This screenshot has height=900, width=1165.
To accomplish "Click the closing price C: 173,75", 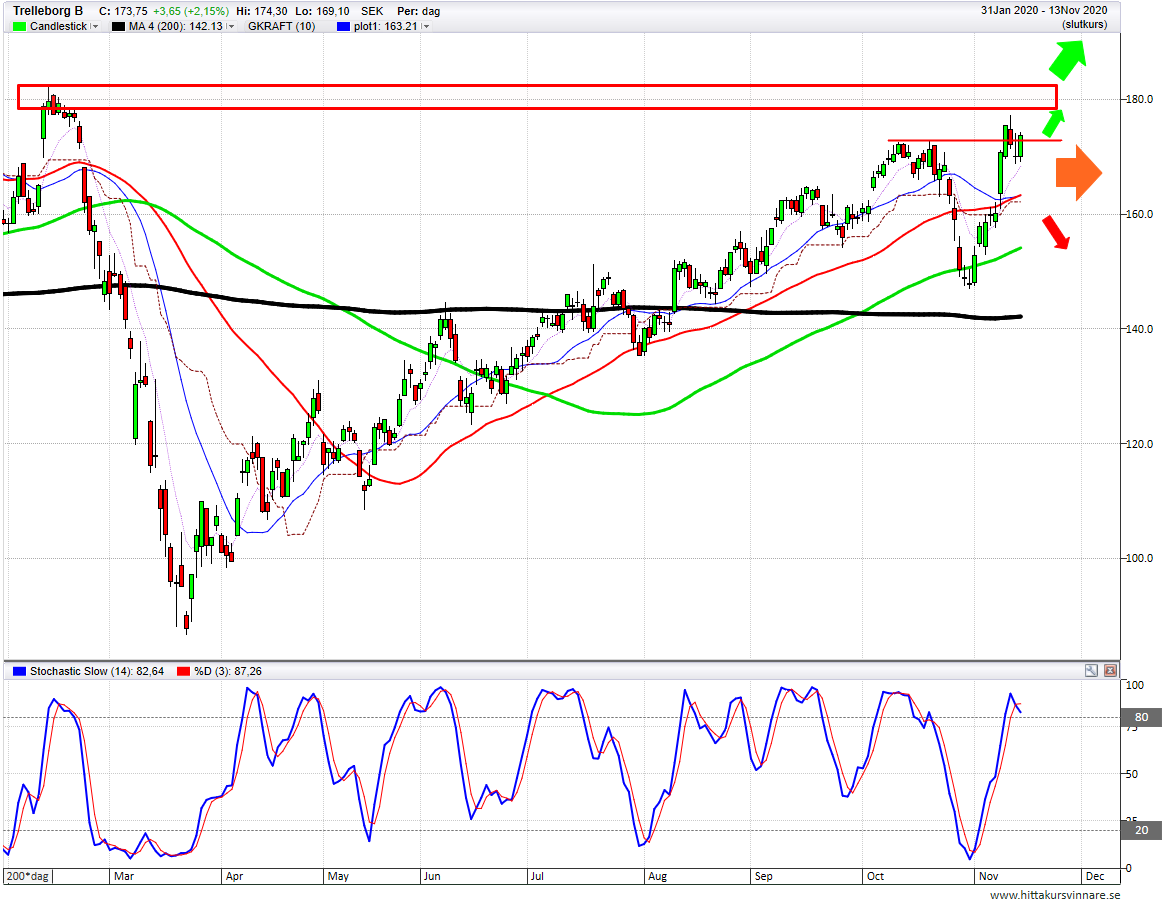I will click(123, 11).
